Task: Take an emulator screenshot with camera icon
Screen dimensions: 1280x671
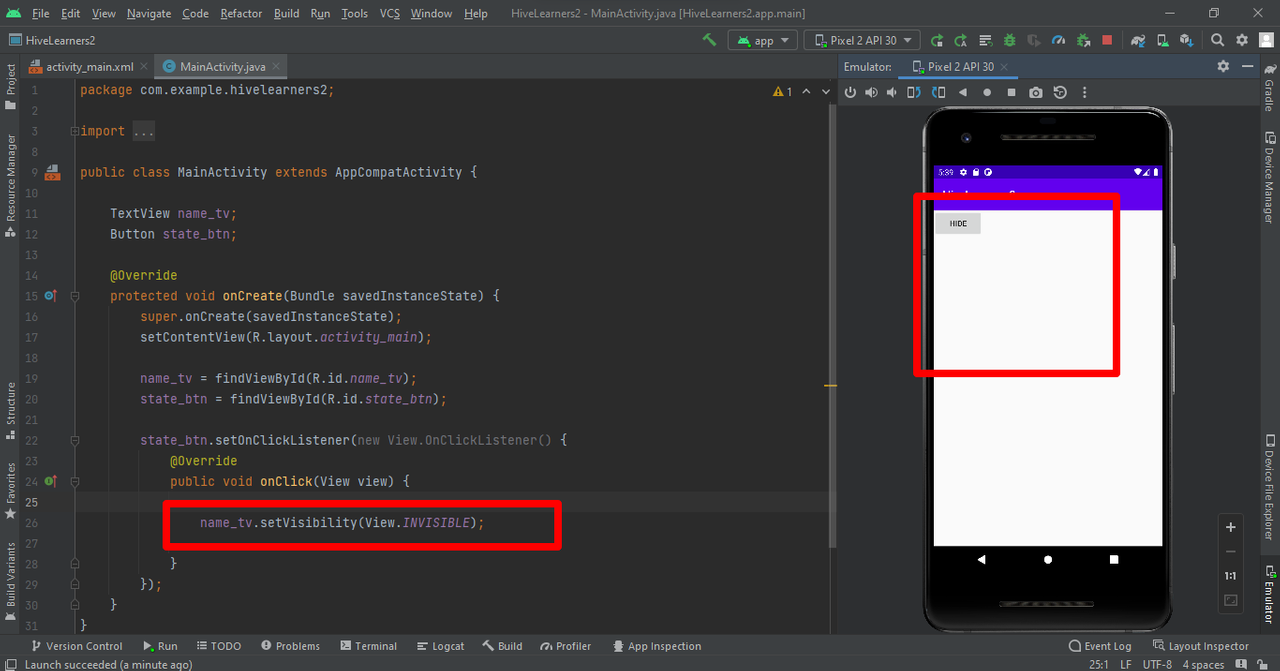Action: 1036,92
